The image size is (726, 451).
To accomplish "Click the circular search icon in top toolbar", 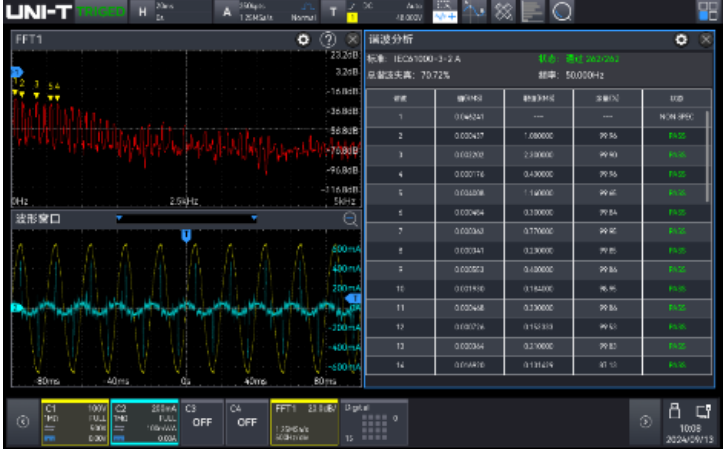I will pyautogui.click(x=562, y=11).
